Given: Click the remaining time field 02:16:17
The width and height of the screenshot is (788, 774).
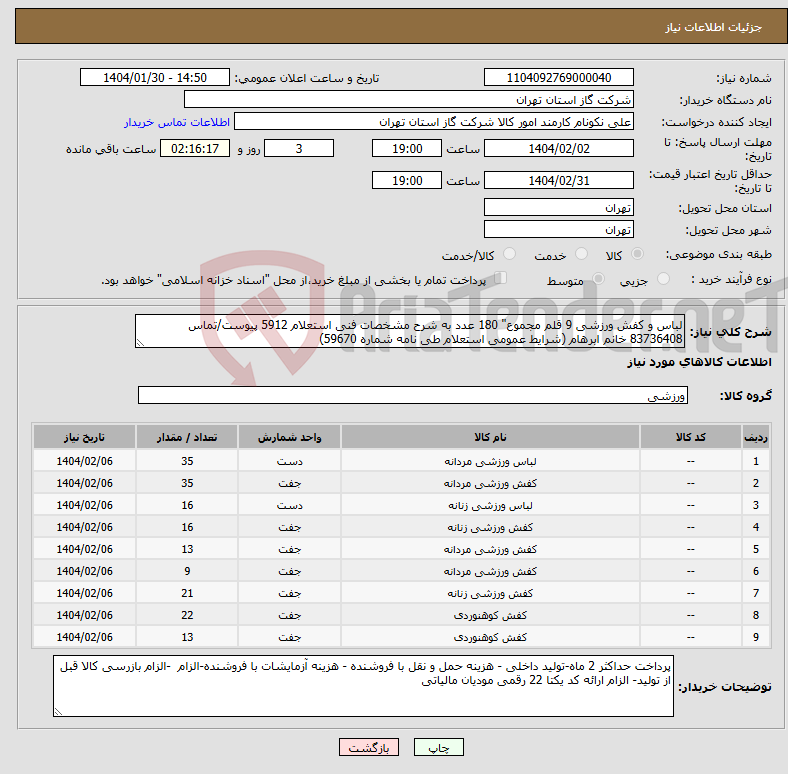Looking at the screenshot, I should [195, 148].
